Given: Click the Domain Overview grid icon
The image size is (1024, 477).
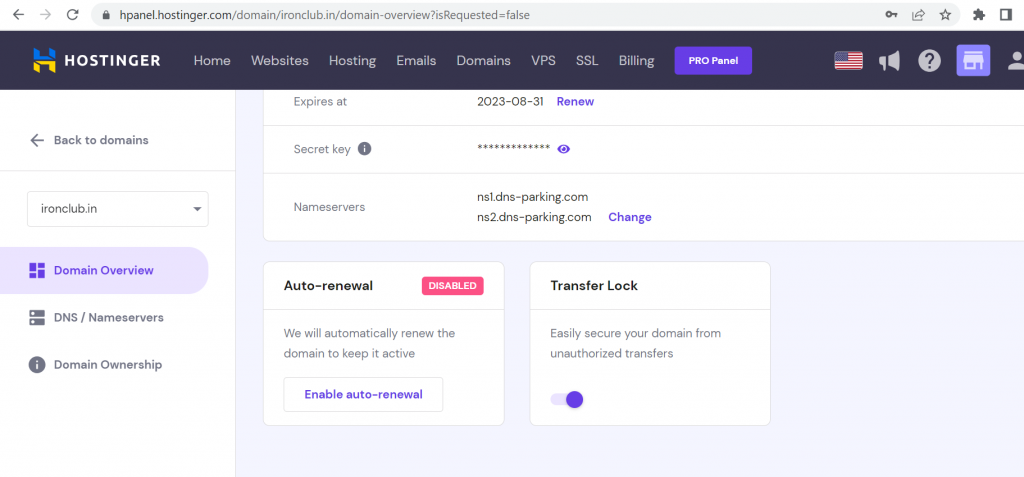Looking at the screenshot, I should [x=37, y=271].
